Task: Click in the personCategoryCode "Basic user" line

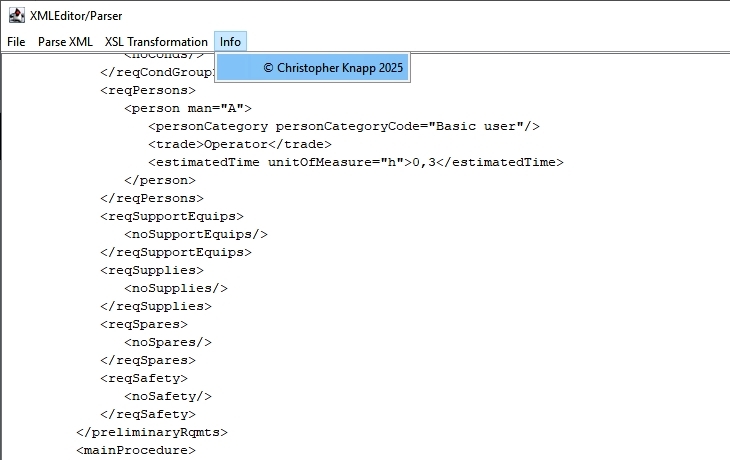Action: click(x=343, y=126)
